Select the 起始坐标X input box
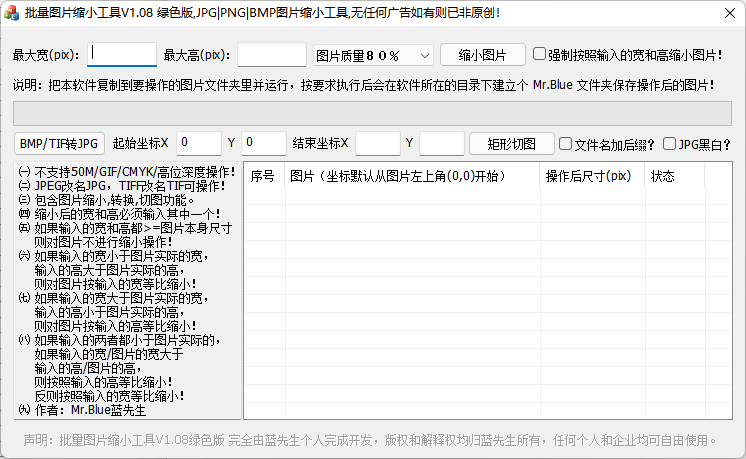Viewport: 746px width, 459px height. click(x=198, y=143)
